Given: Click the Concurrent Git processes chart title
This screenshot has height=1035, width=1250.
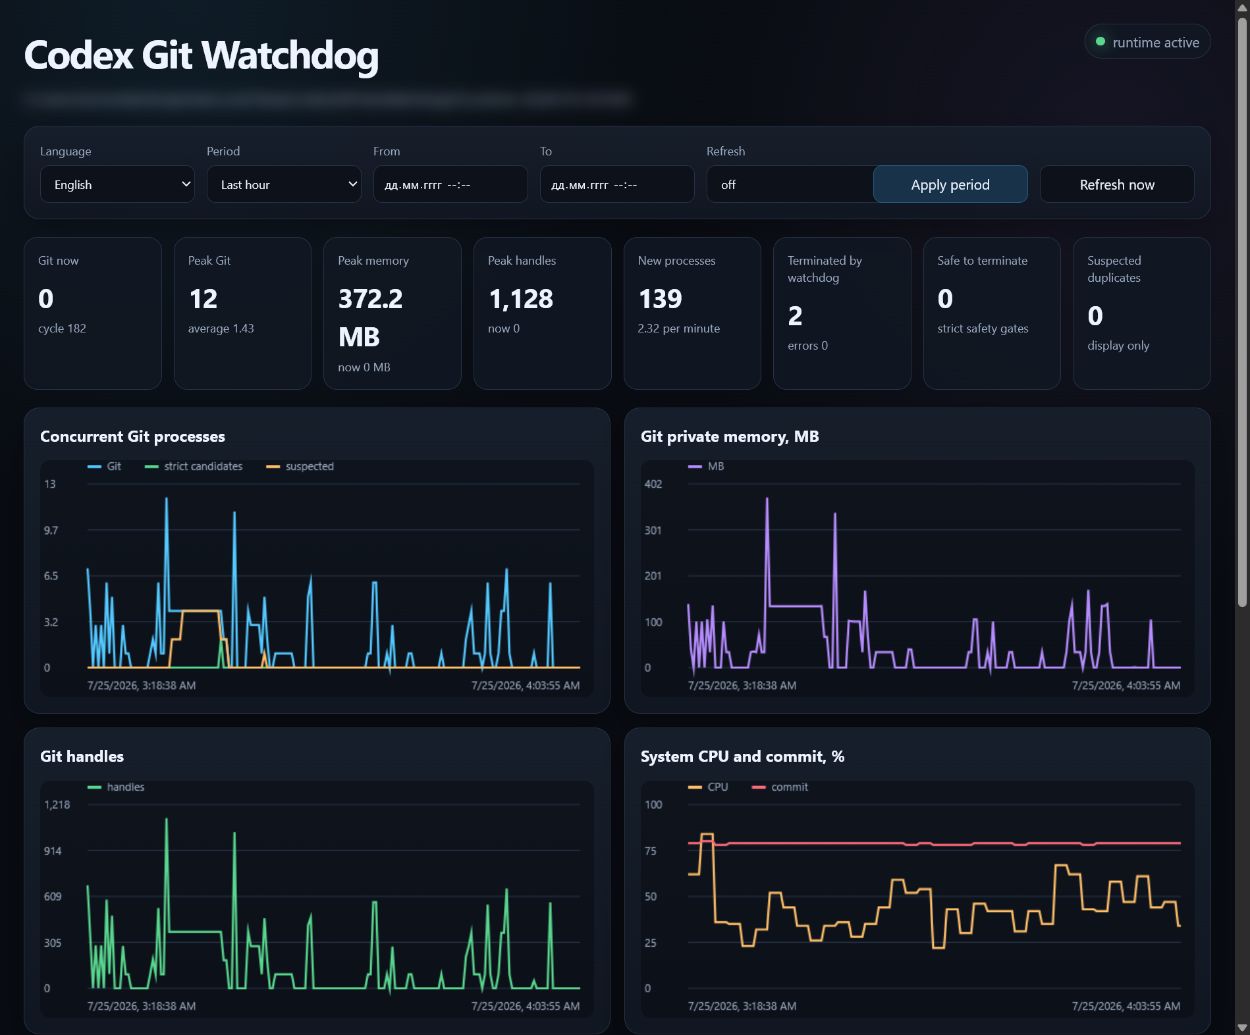Looking at the screenshot, I should tap(132, 436).
